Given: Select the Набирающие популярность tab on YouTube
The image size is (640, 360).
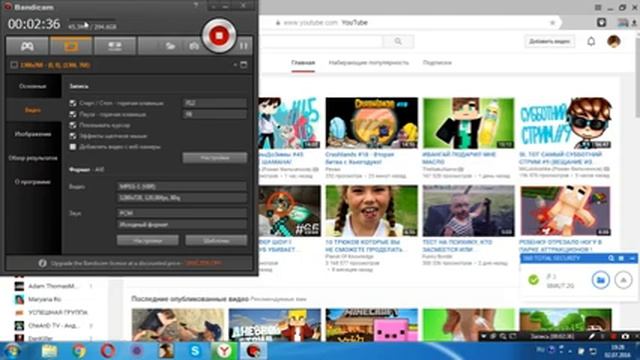Looking at the screenshot, I should coord(369,63).
